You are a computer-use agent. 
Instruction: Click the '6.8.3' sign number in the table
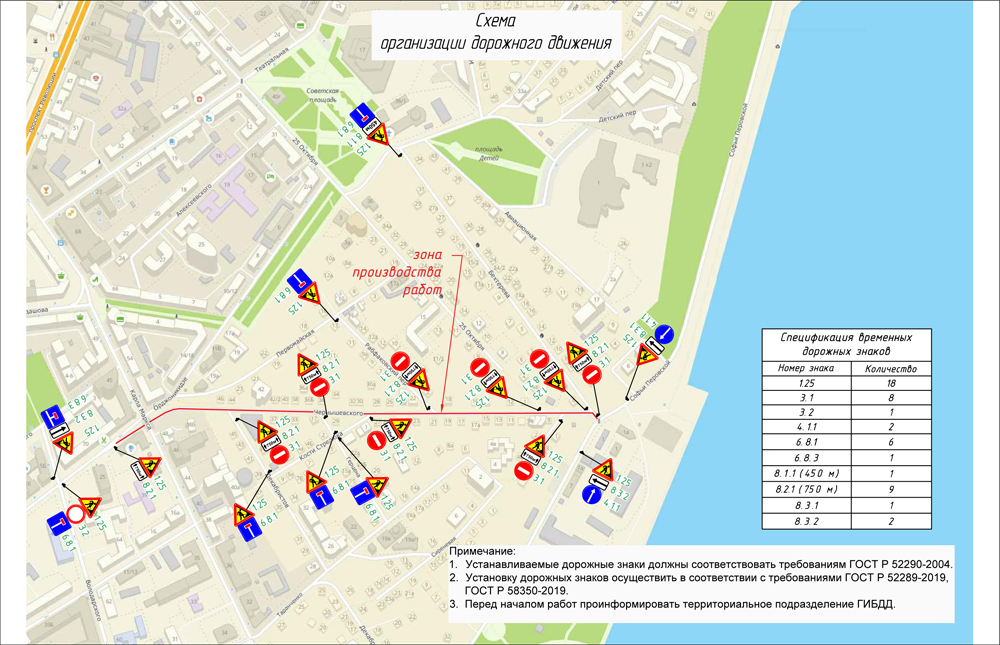click(x=802, y=459)
